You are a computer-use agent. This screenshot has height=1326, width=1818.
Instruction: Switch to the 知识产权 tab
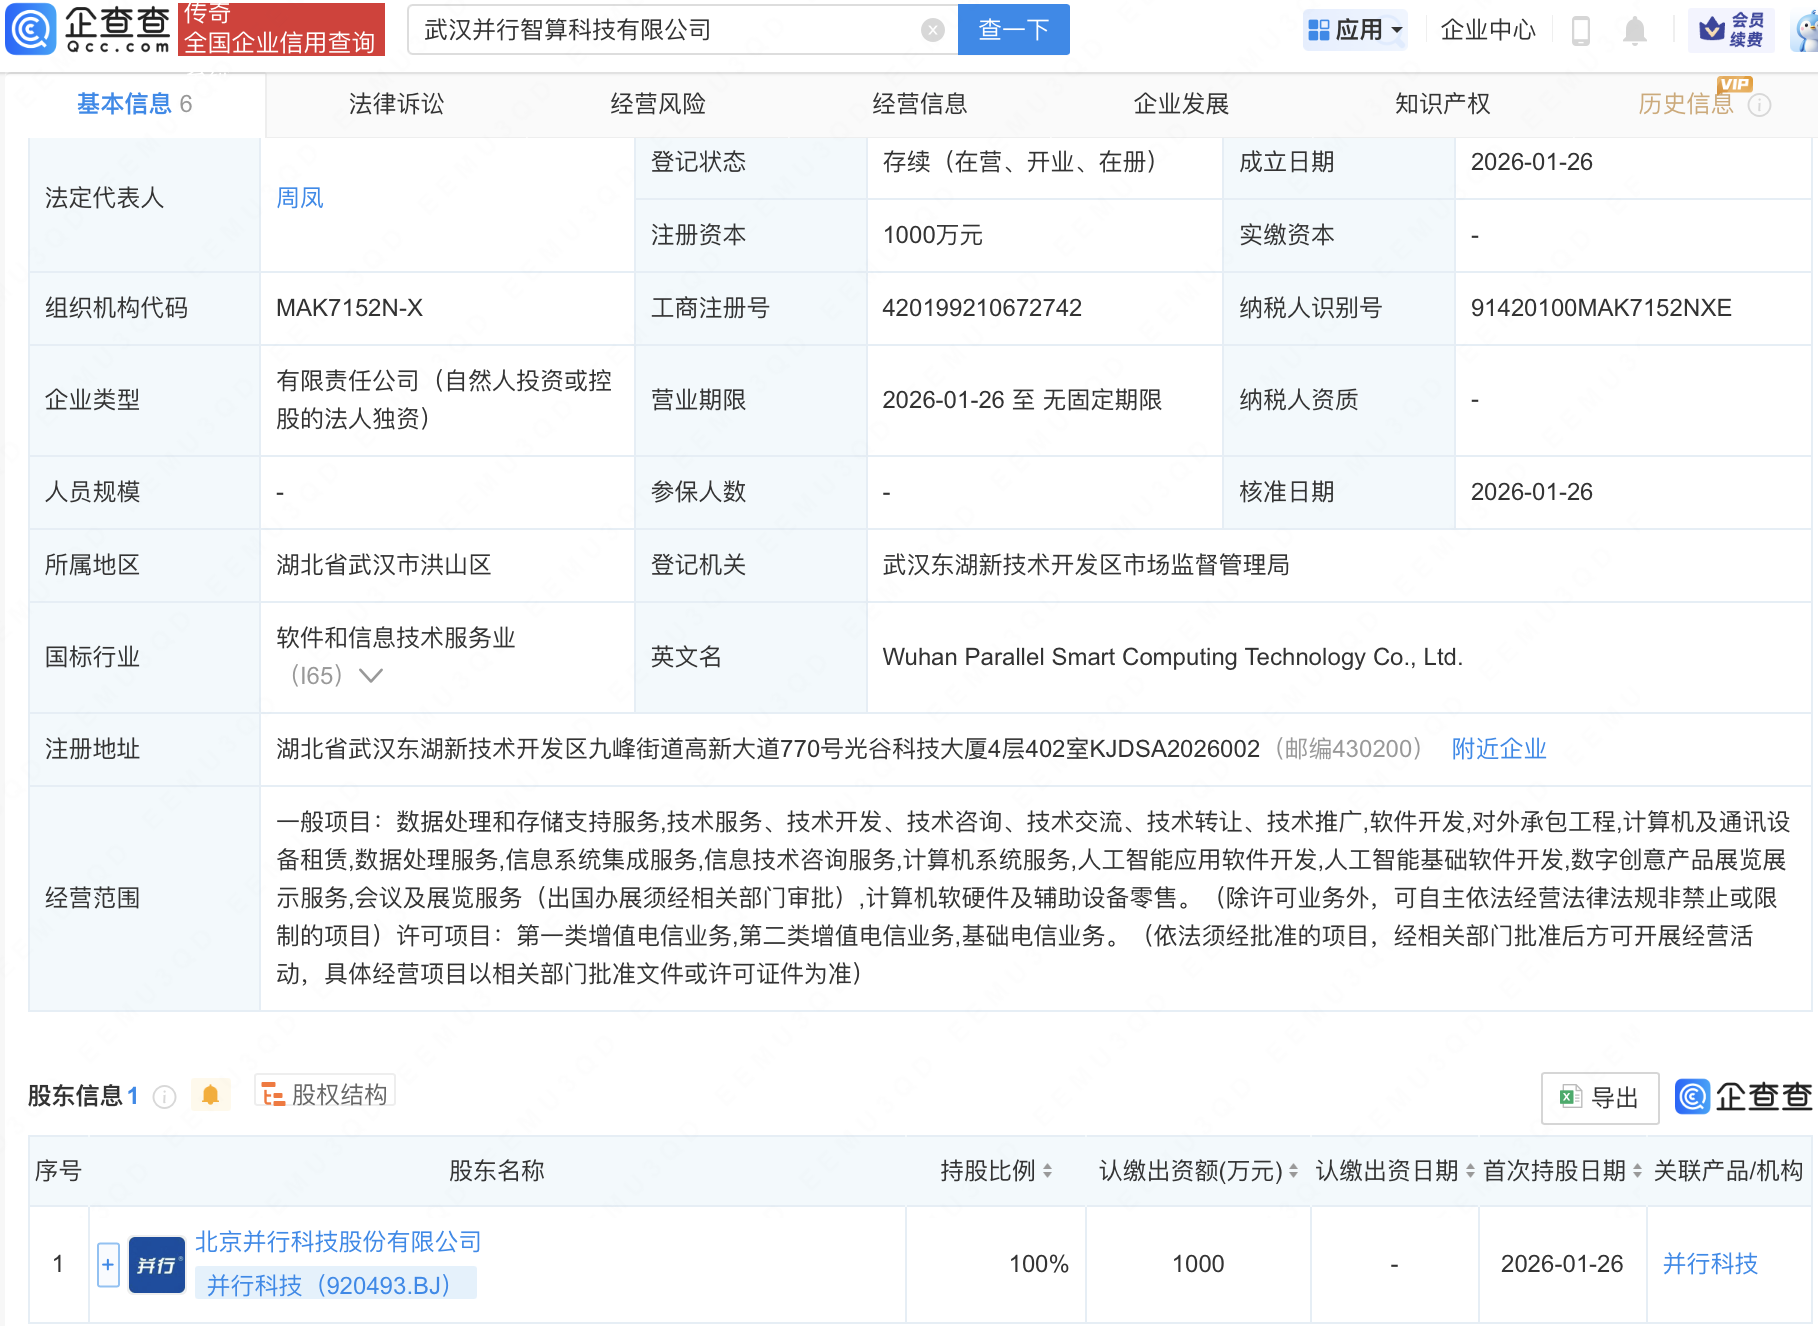1442,104
